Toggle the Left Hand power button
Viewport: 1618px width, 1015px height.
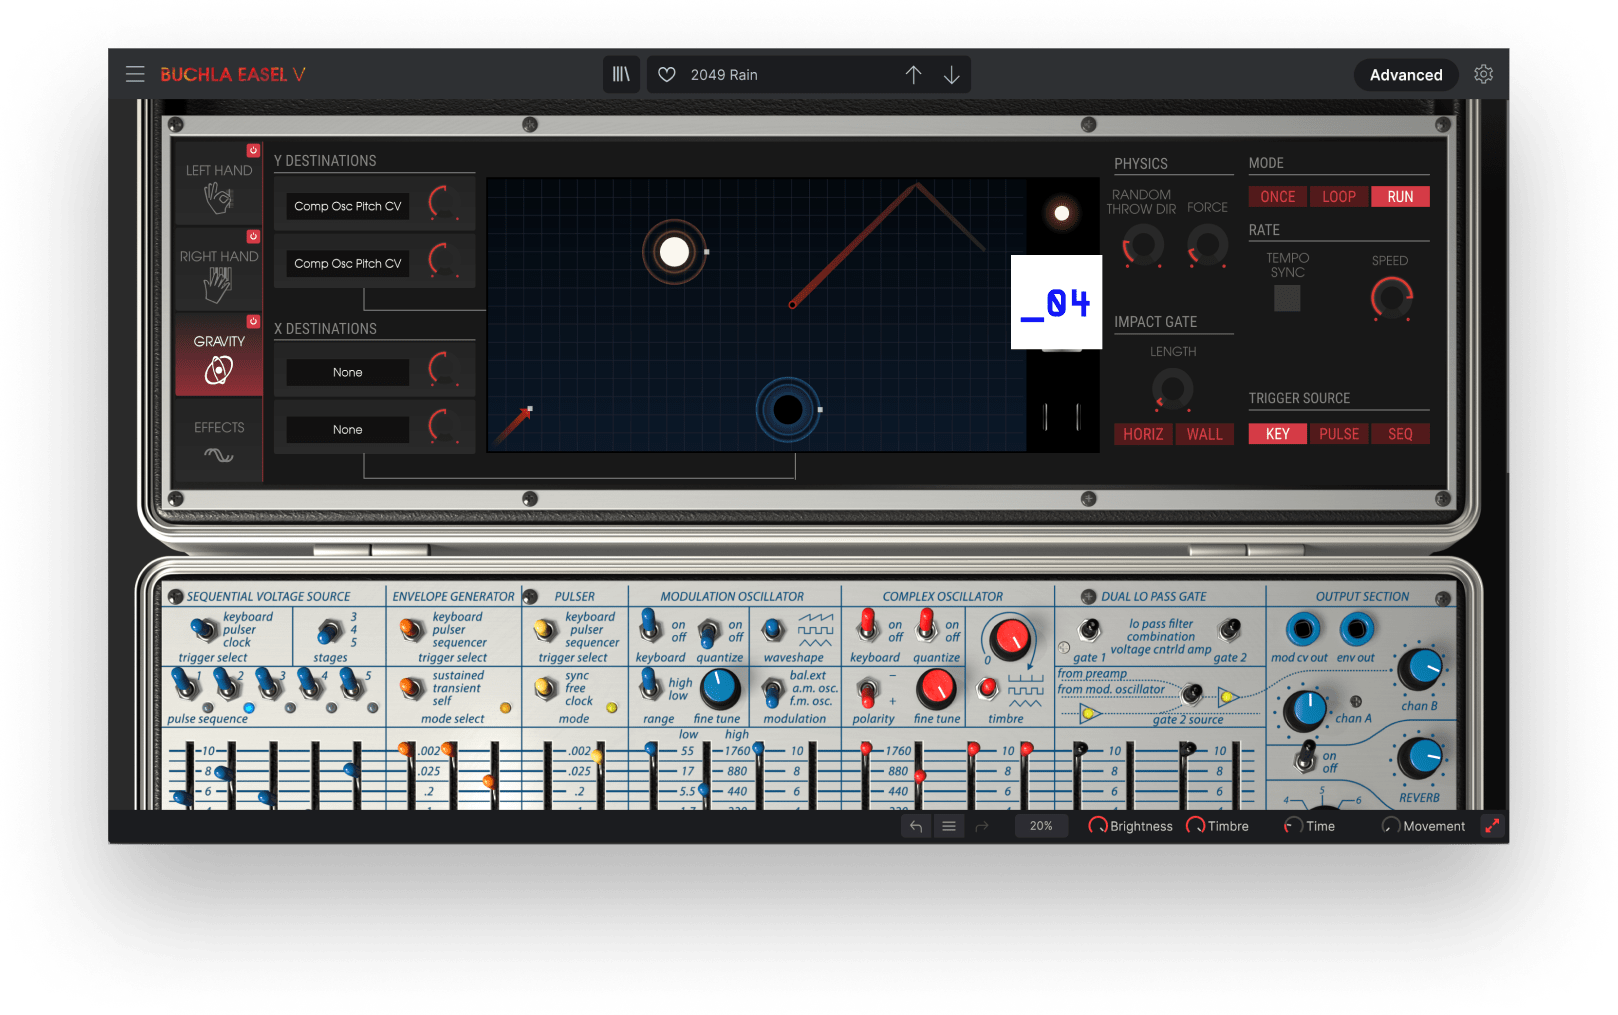pos(253,151)
